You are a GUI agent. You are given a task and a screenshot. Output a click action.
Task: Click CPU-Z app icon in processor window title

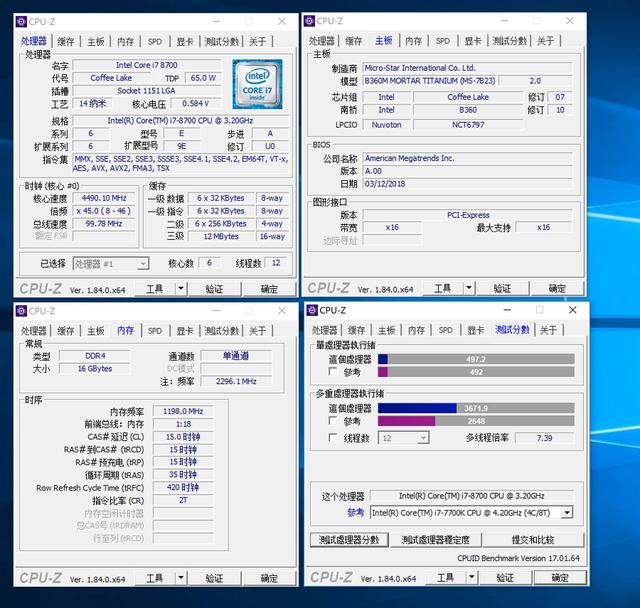(x=22, y=21)
